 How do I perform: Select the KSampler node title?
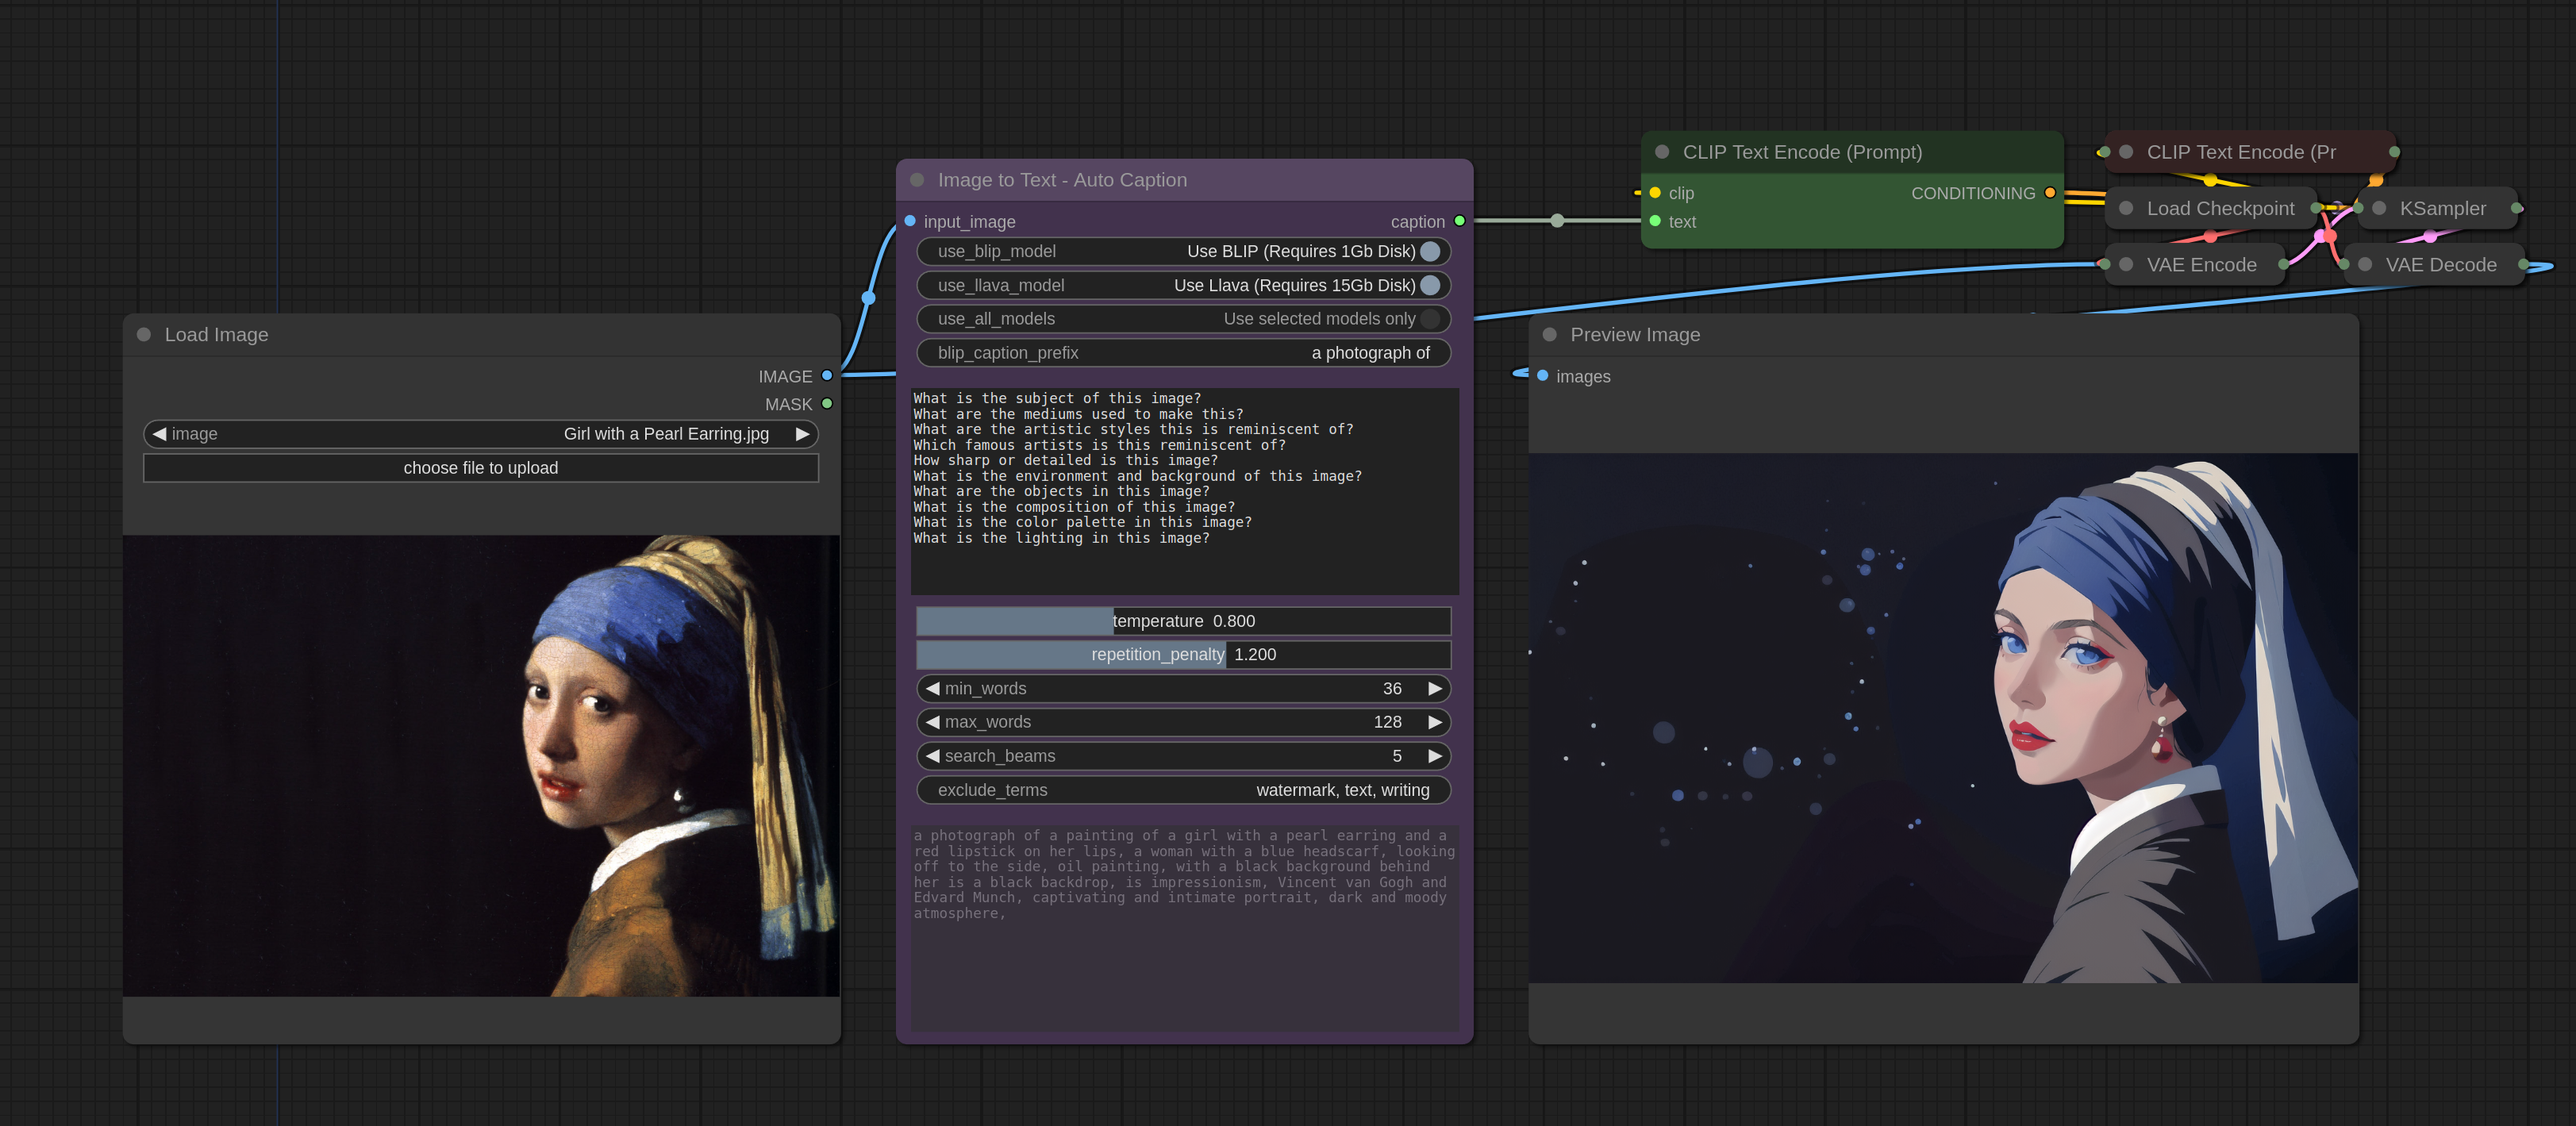tap(2442, 208)
